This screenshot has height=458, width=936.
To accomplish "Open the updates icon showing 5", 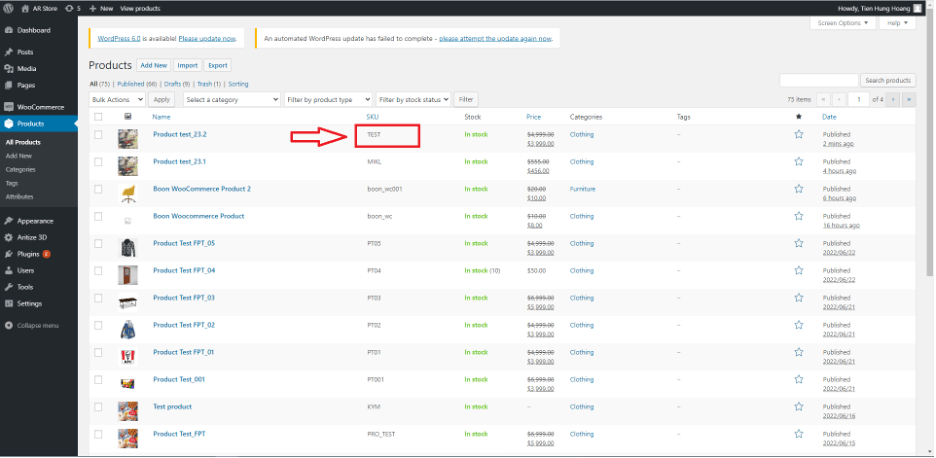I will [x=72, y=8].
